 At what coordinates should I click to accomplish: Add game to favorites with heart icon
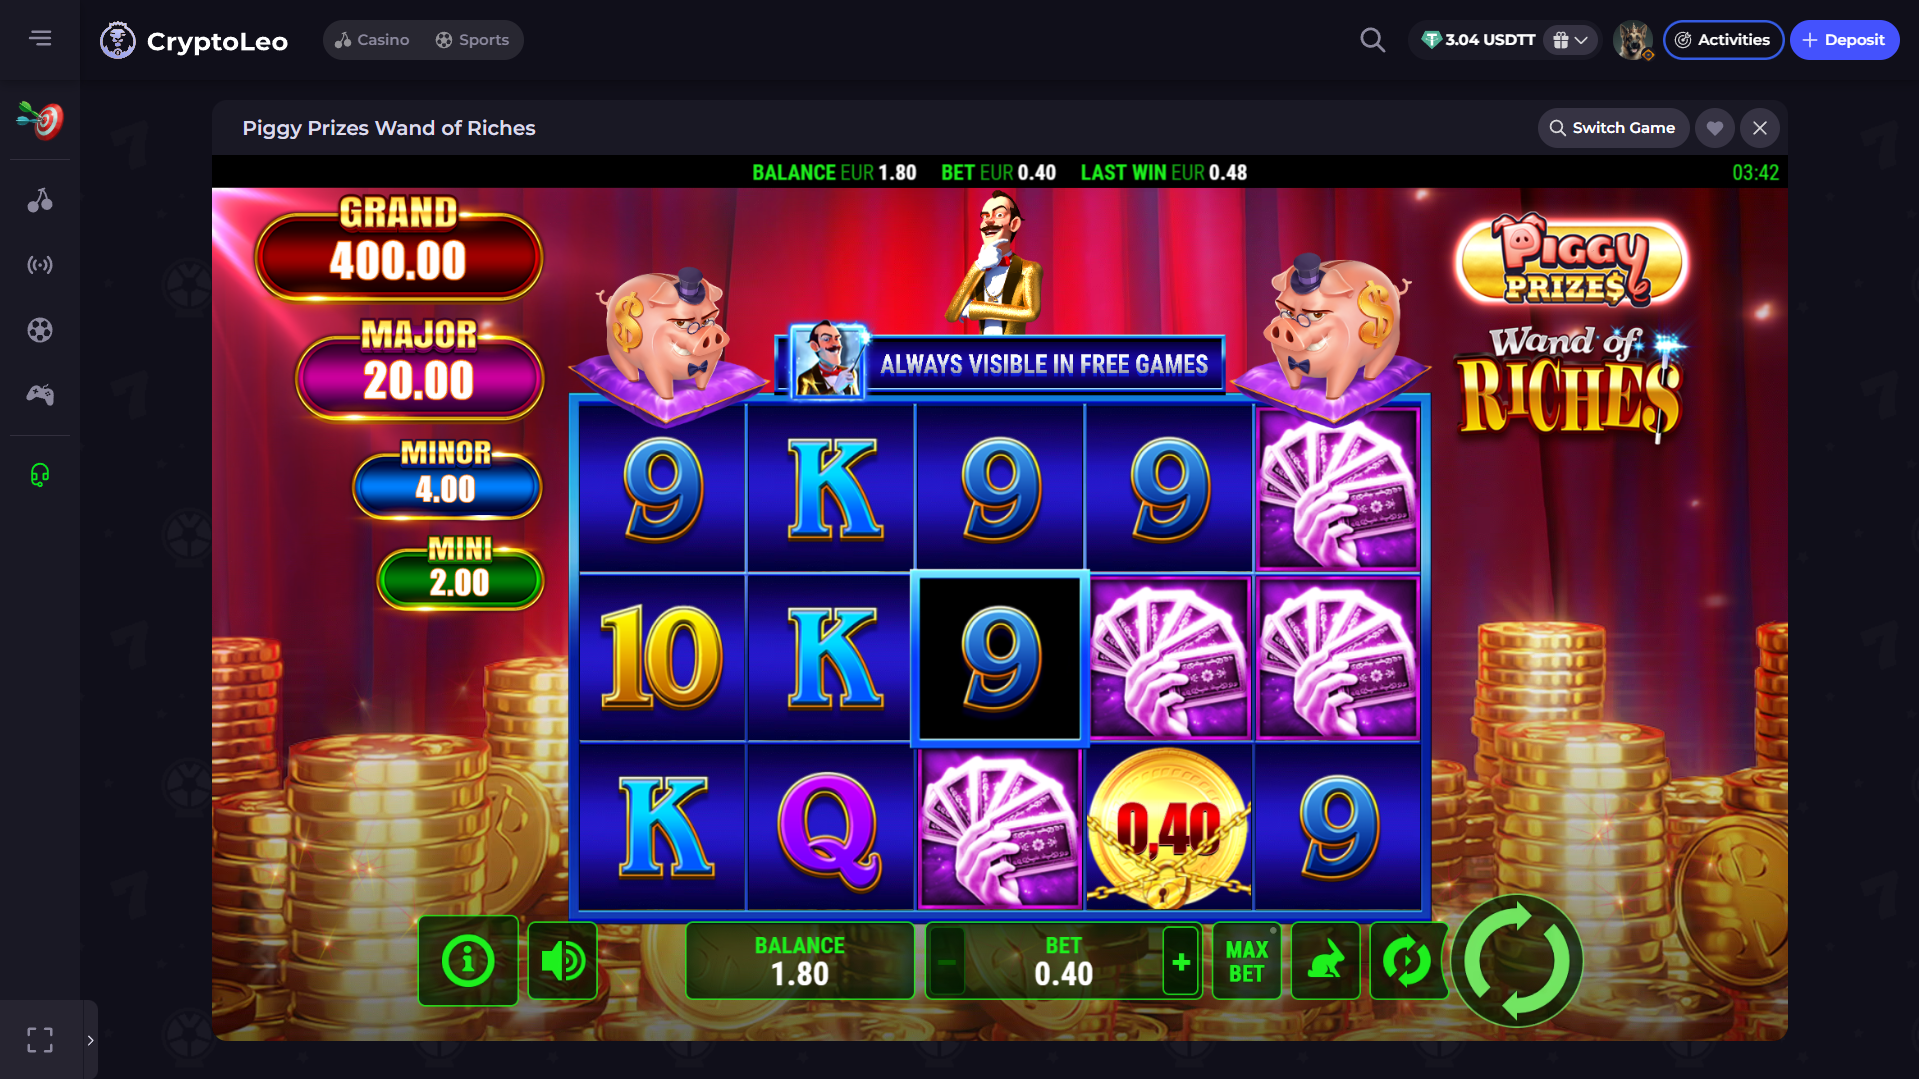[x=1714, y=128]
